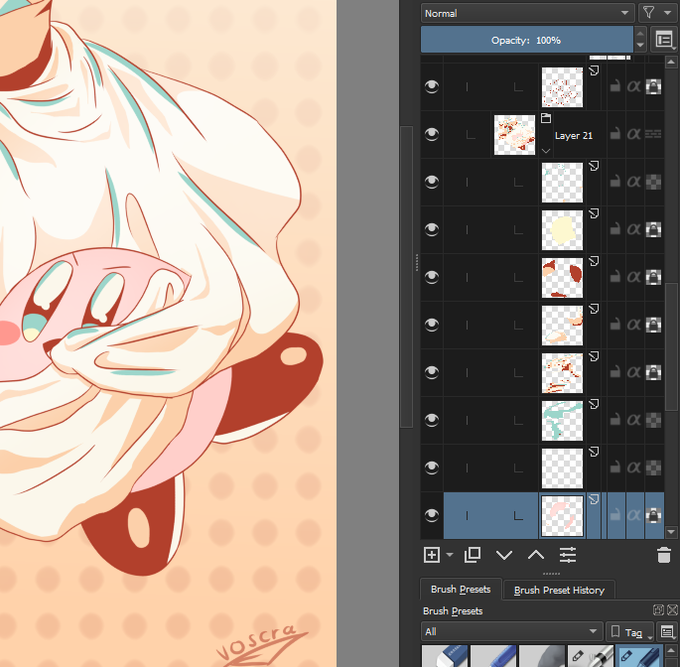The width and height of the screenshot is (680, 667).
Task: Lock the red speckles layer
Action: 615,86
